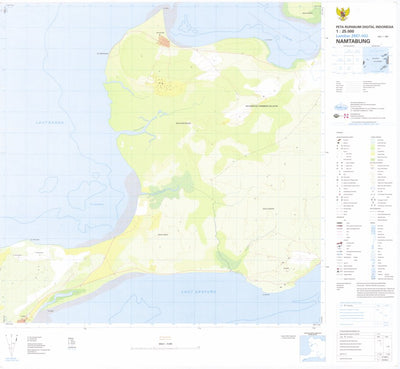Select the 1 : 25.000 scale text

344,31
